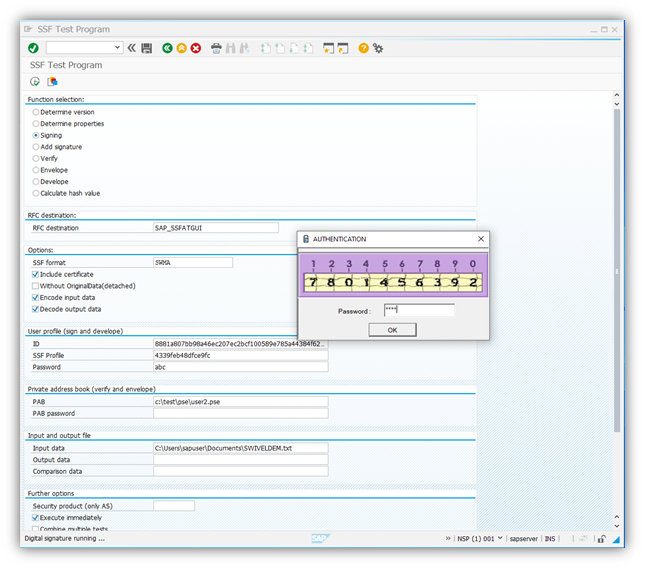The width and height of the screenshot is (645, 568).
Task: Click the Input data file field
Action: (x=241, y=448)
